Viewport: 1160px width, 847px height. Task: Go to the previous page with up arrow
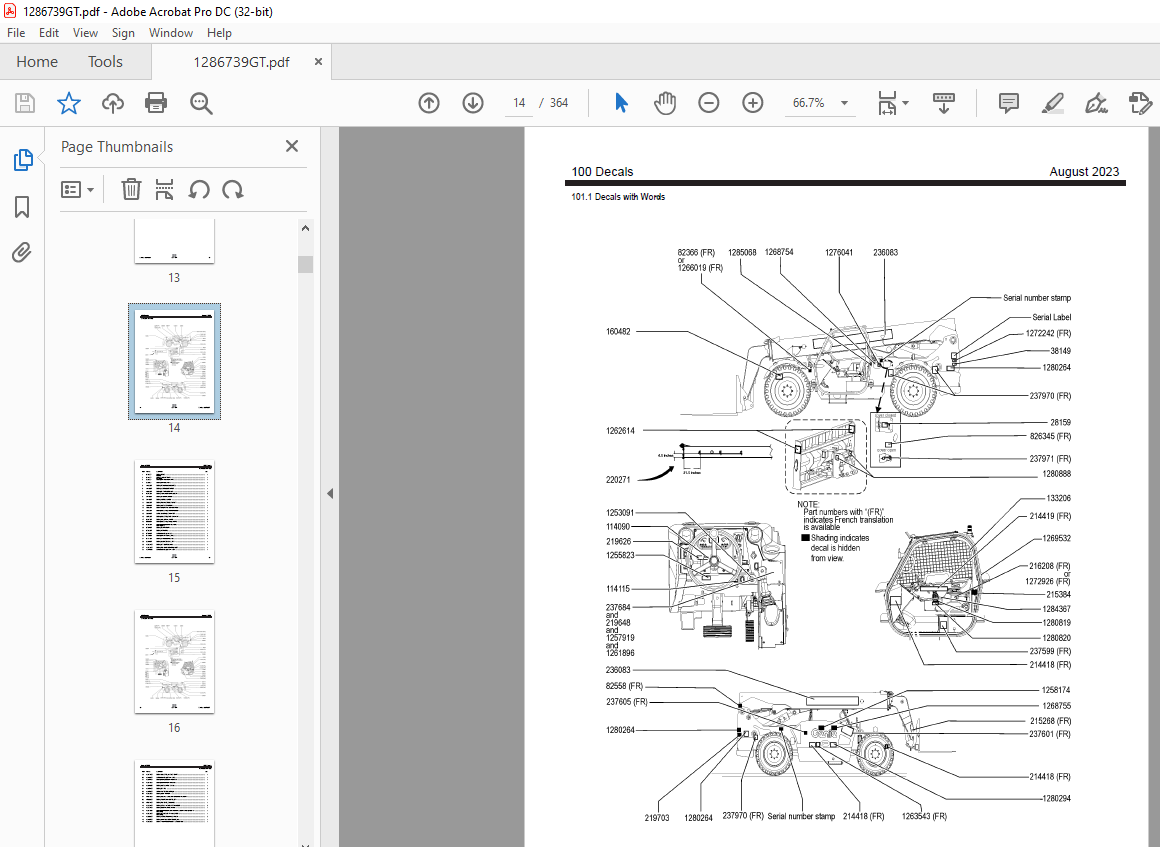[429, 103]
